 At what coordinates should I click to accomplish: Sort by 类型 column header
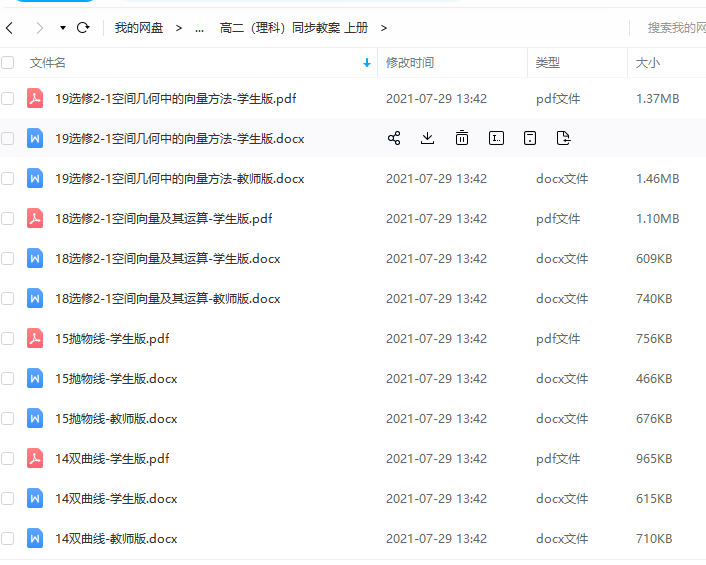(548, 62)
